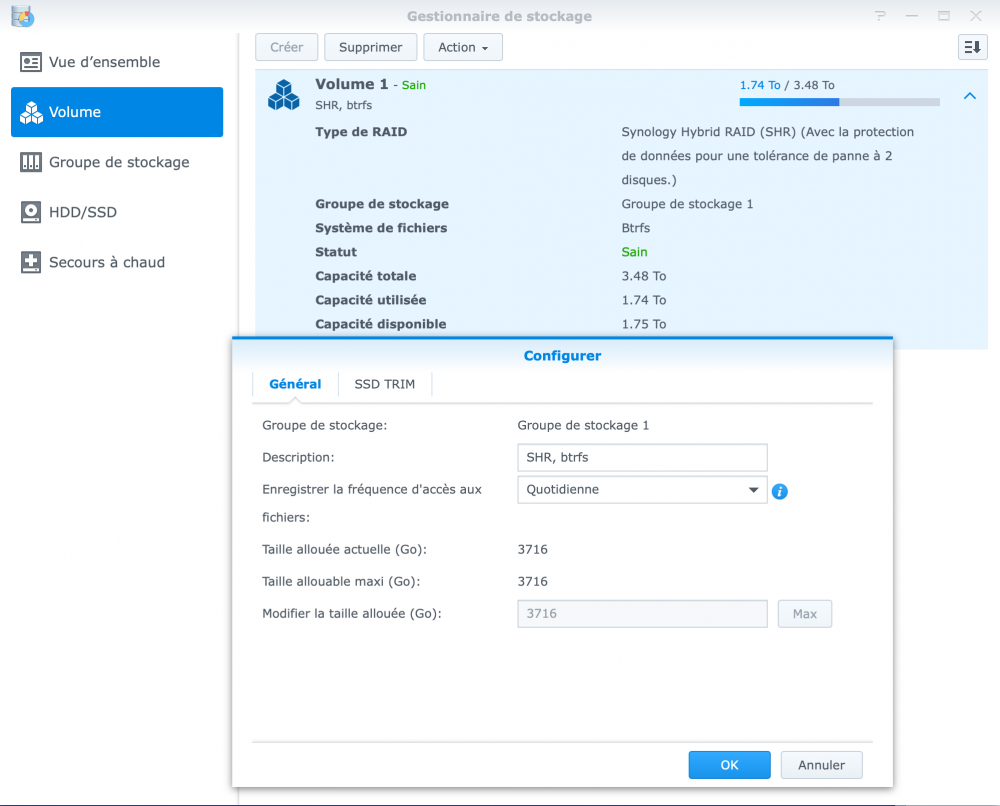Viewport: 1000px width, 806px height.
Task: Click the sort order icon at top right
Action: click(972, 47)
